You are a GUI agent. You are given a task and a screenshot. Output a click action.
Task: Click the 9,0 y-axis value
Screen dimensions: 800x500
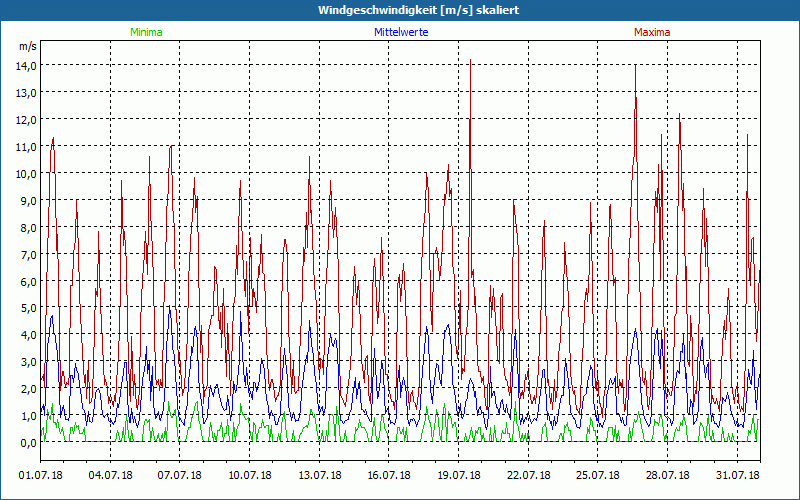(29, 201)
